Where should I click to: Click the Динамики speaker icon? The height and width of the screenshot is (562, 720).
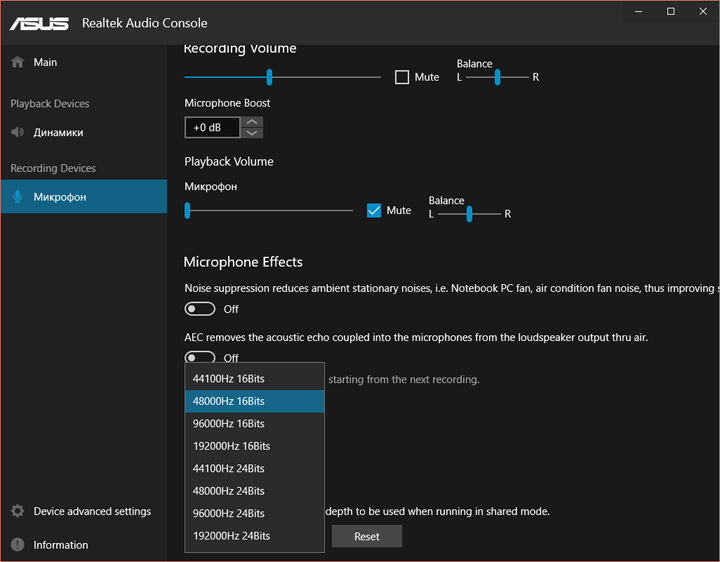(17, 132)
